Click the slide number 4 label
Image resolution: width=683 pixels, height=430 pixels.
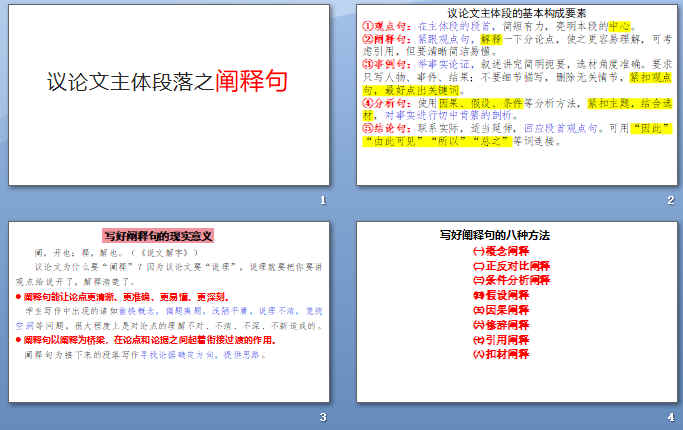point(670,417)
